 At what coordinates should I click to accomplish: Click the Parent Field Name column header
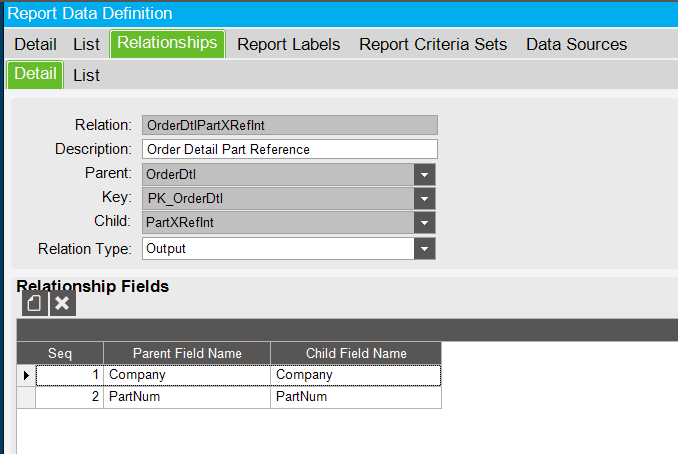pyautogui.click(x=187, y=353)
